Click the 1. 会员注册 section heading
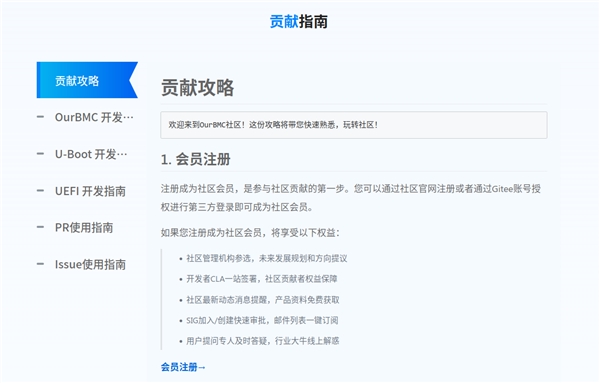 [196, 159]
